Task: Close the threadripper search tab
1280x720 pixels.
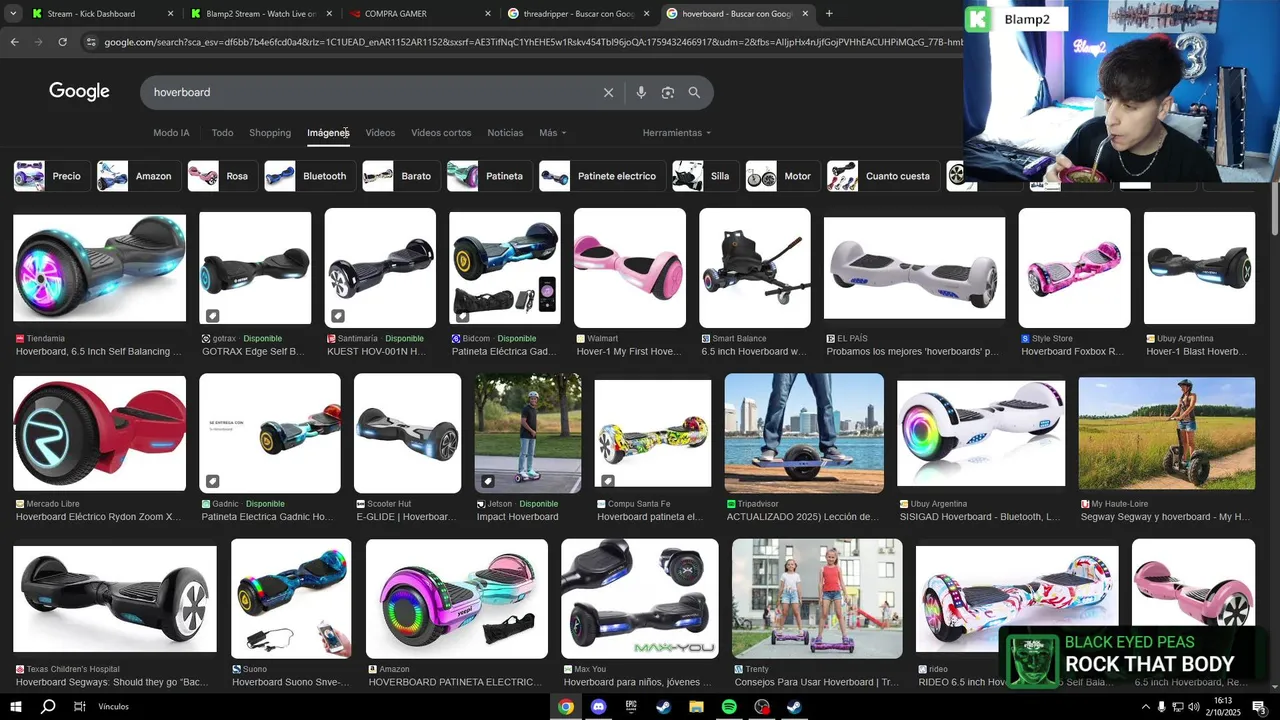Action: pyautogui.click(x=646, y=14)
